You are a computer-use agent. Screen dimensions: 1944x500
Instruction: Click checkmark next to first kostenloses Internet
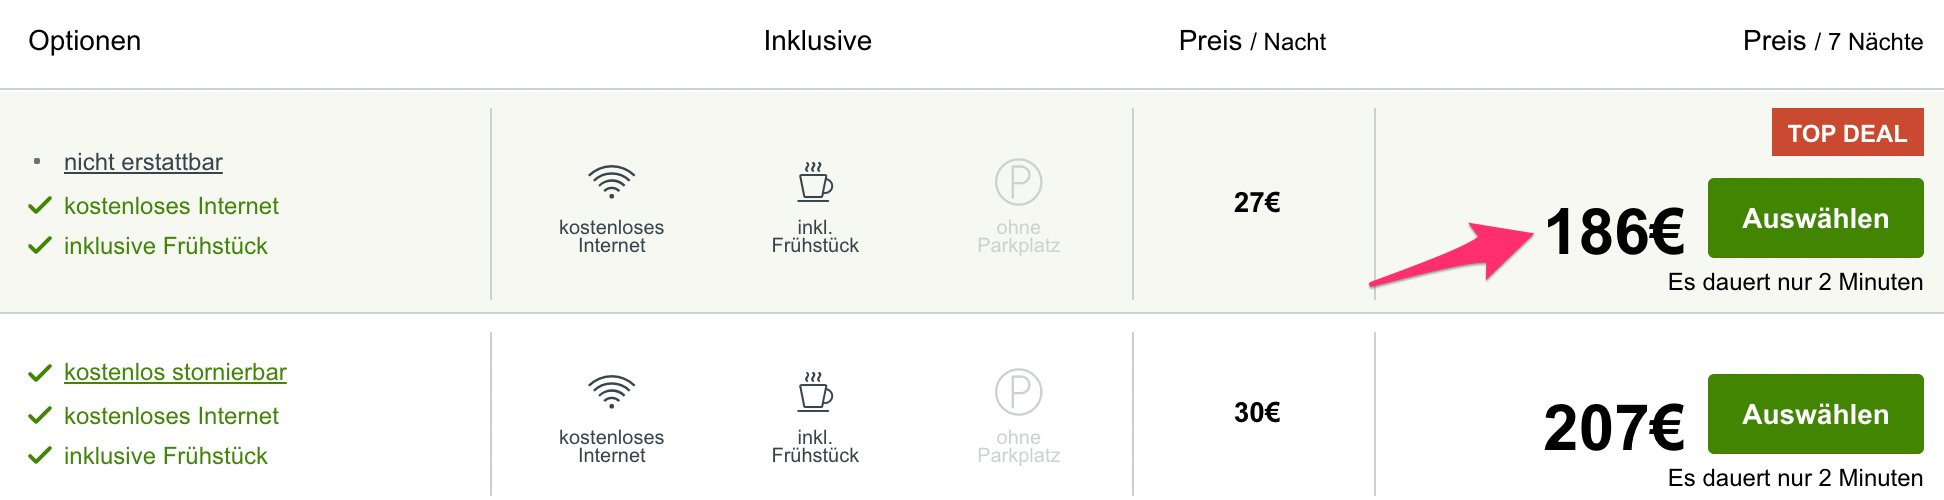pyautogui.click(x=40, y=206)
